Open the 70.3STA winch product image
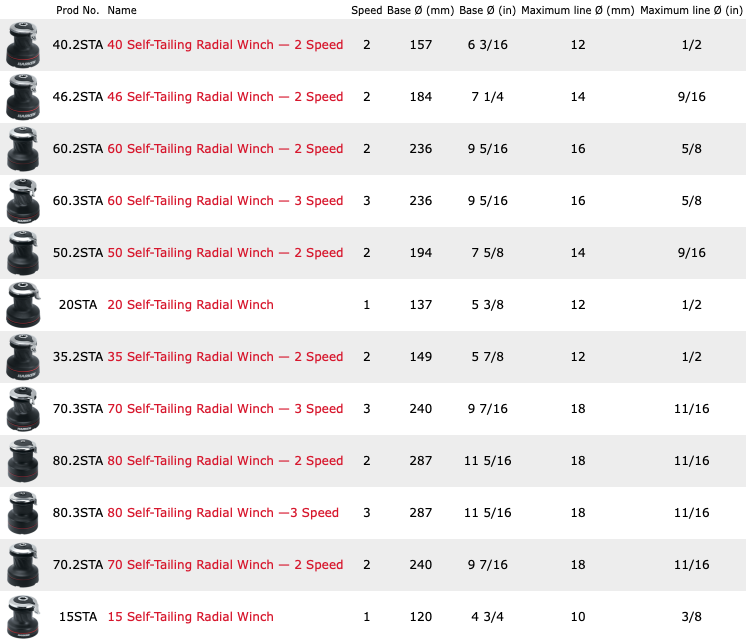Viewport: 747px width, 644px height. tap(22, 410)
